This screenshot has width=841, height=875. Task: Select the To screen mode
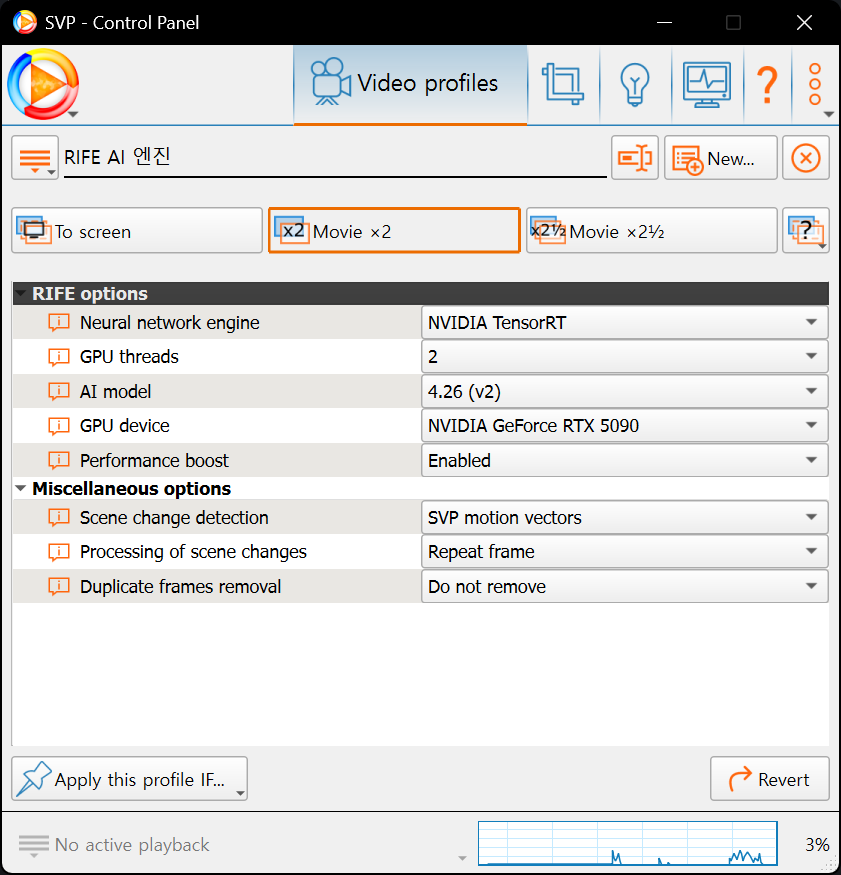pyautogui.click(x=137, y=231)
